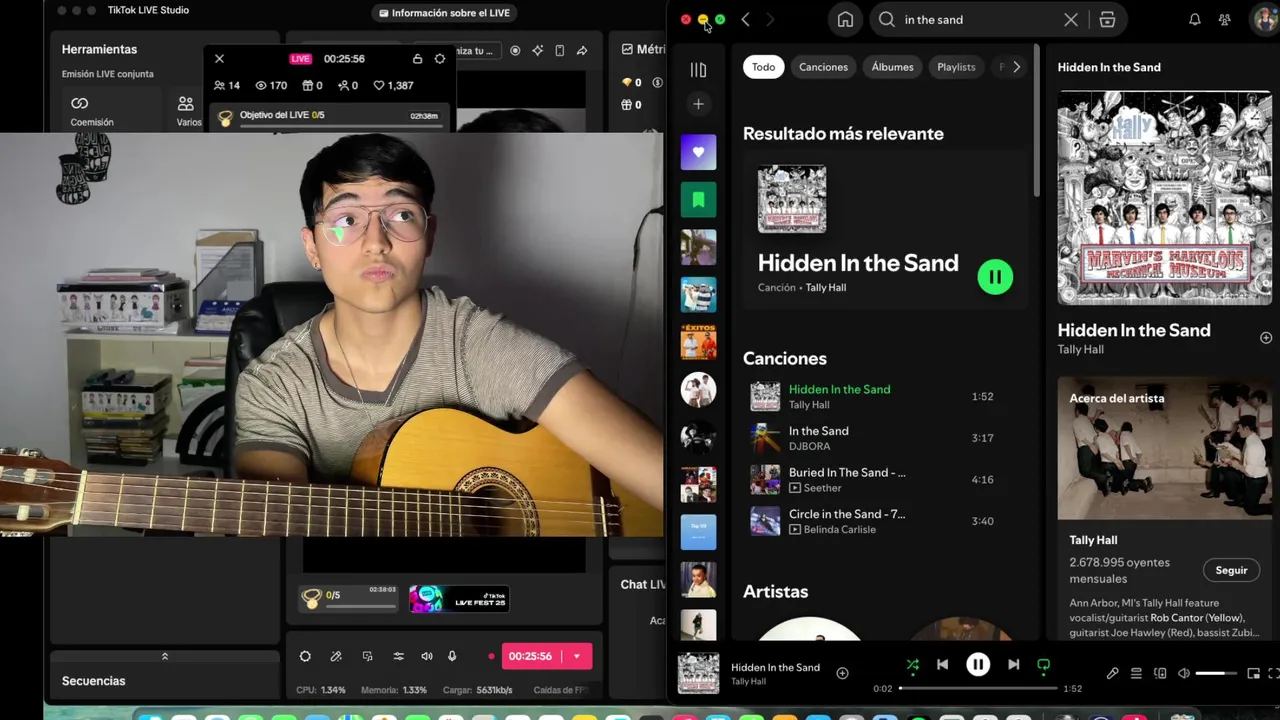
Task: Click the phone icon in TikTok toolbar
Action: tap(560, 50)
